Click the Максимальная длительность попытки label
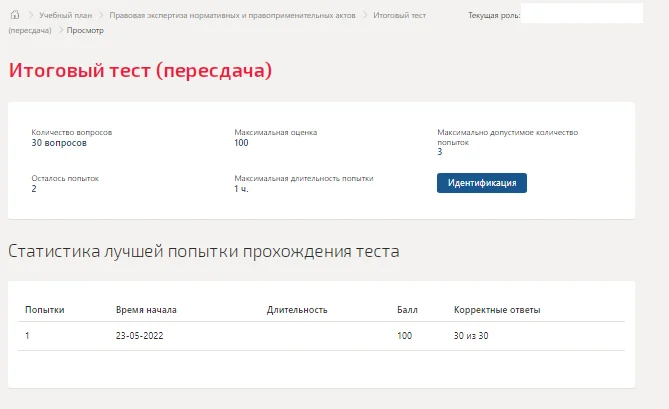 tap(304, 178)
